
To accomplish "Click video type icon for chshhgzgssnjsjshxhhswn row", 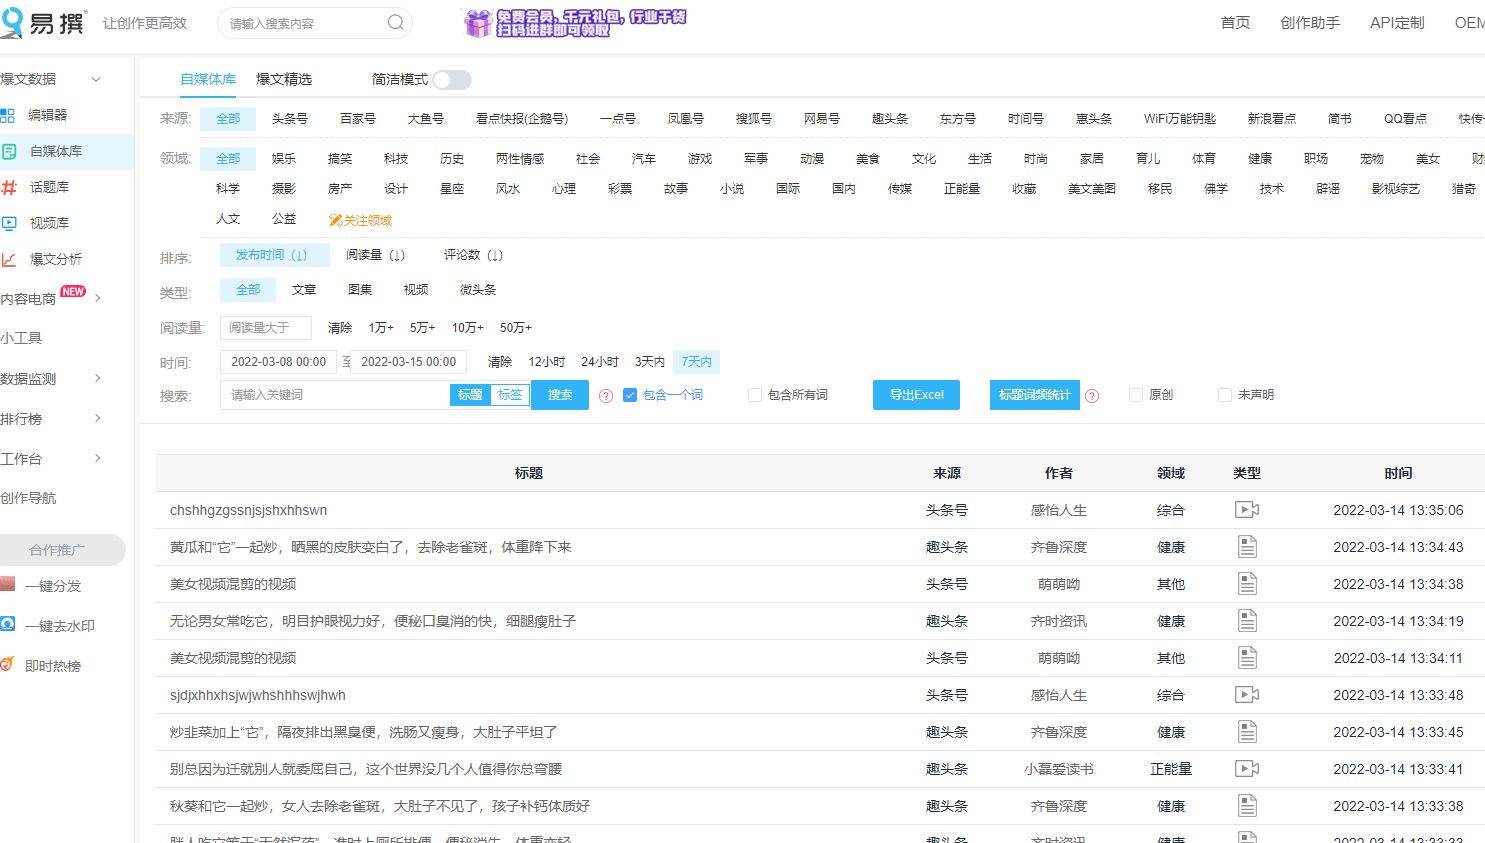I will coord(1247,510).
